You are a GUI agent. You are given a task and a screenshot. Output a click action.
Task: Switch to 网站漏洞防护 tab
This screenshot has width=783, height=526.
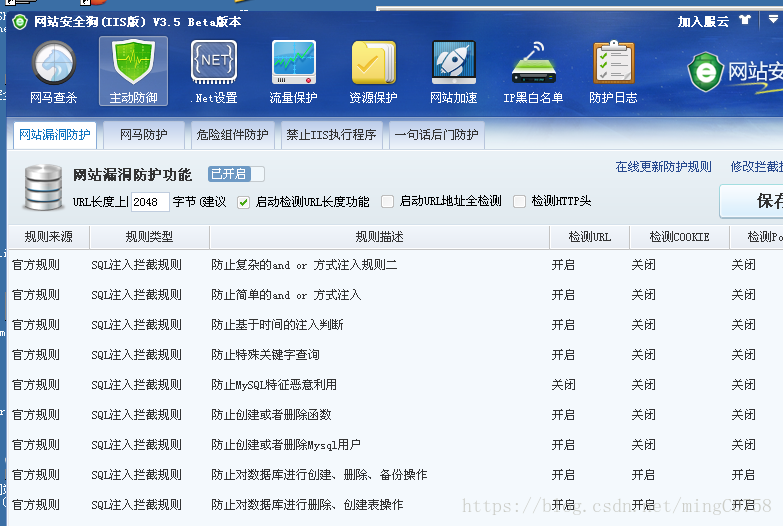coord(55,135)
